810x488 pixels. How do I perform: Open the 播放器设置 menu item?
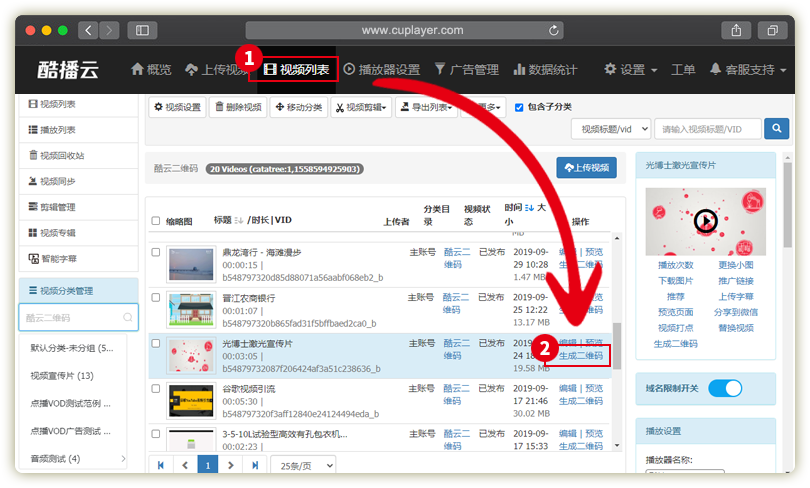[x=382, y=69]
